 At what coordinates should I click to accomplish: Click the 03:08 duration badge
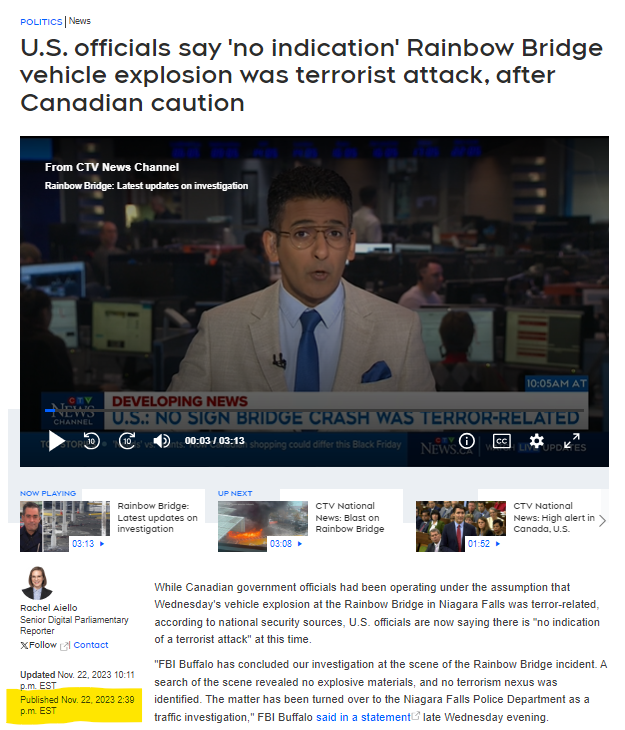[x=285, y=544]
